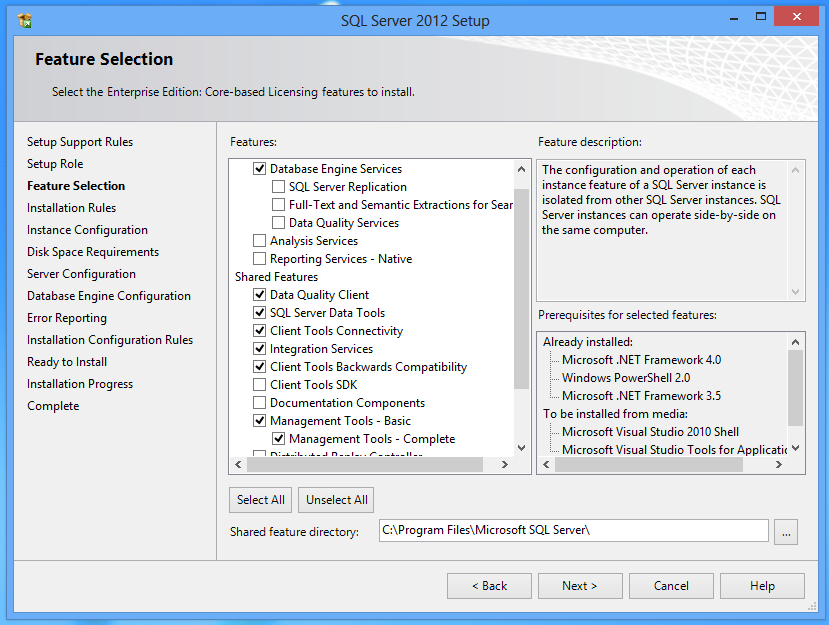The height and width of the screenshot is (625, 829).
Task: Open Help for Feature Selection
Action: [762, 586]
